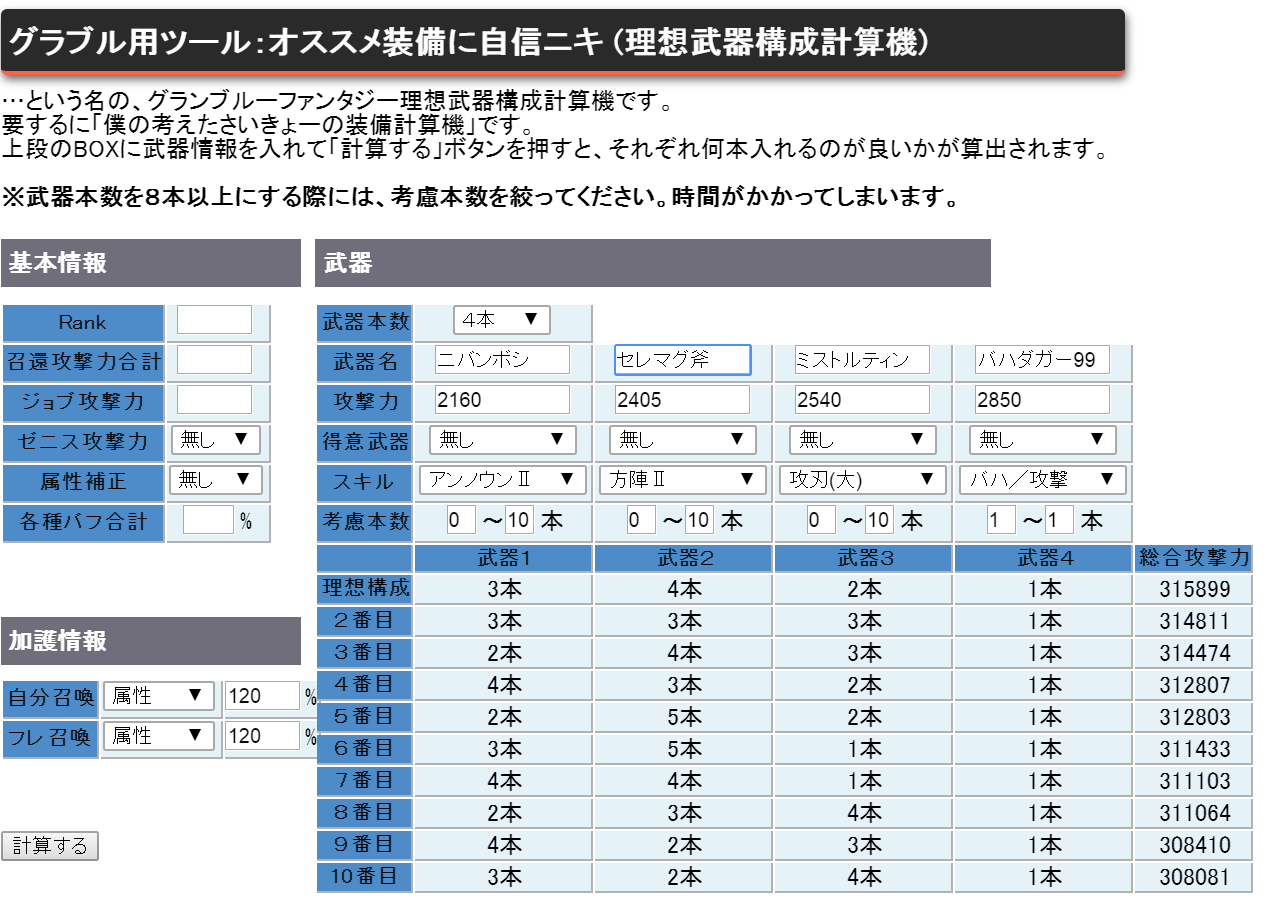The image size is (1287, 921).
Task: Open 得意武器 dropdown under バハダガー99
Action: coord(1043,440)
